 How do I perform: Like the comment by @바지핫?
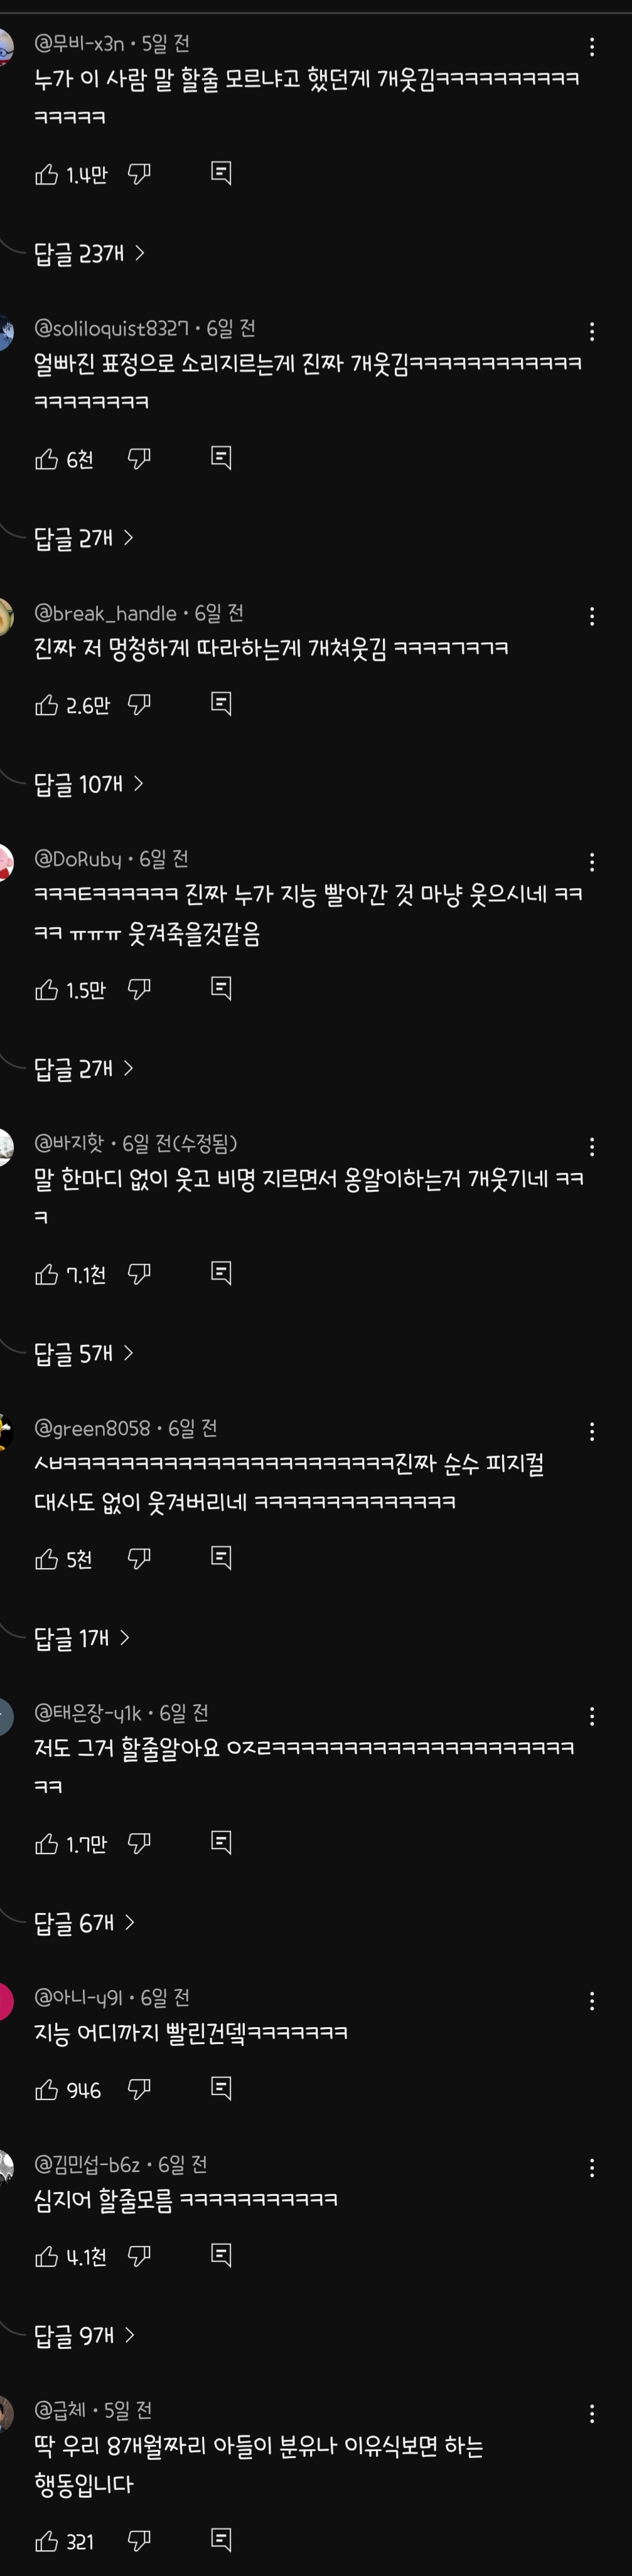pyautogui.click(x=47, y=1274)
